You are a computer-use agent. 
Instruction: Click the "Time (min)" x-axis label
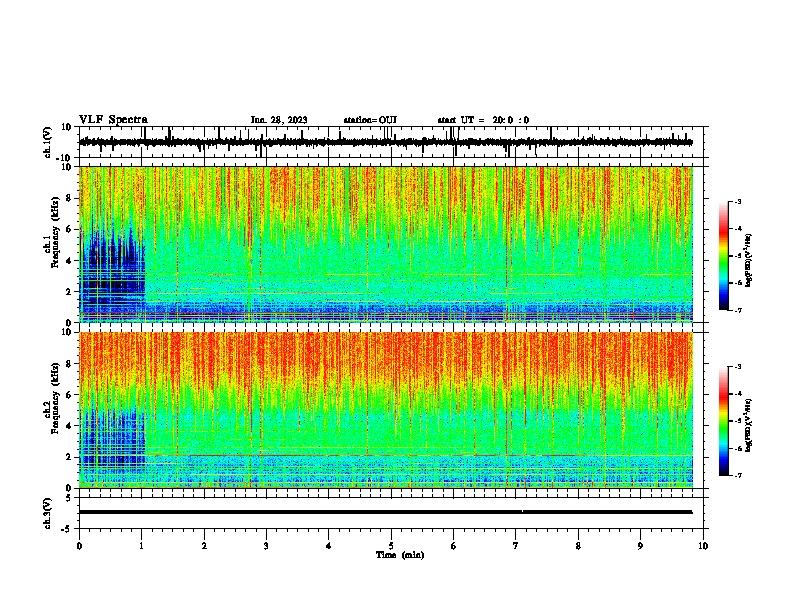click(x=400, y=555)
